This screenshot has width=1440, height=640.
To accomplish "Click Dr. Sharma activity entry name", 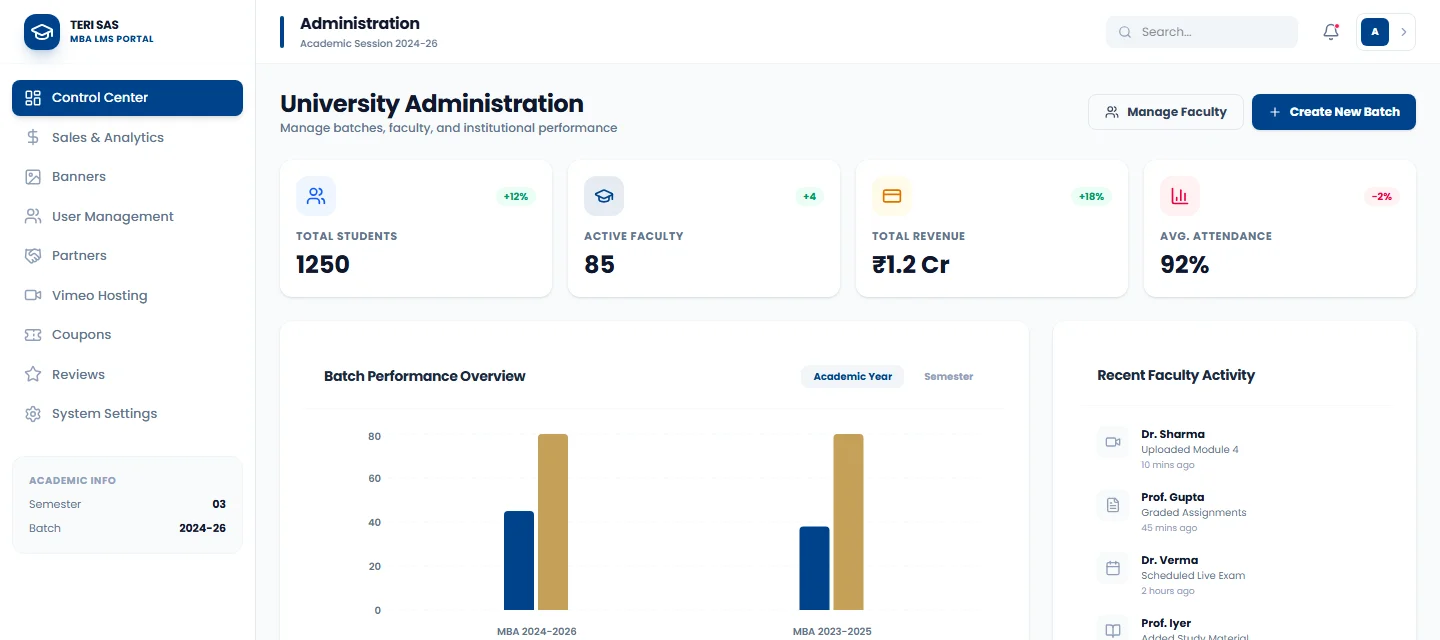I will click(x=1173, y=435).
